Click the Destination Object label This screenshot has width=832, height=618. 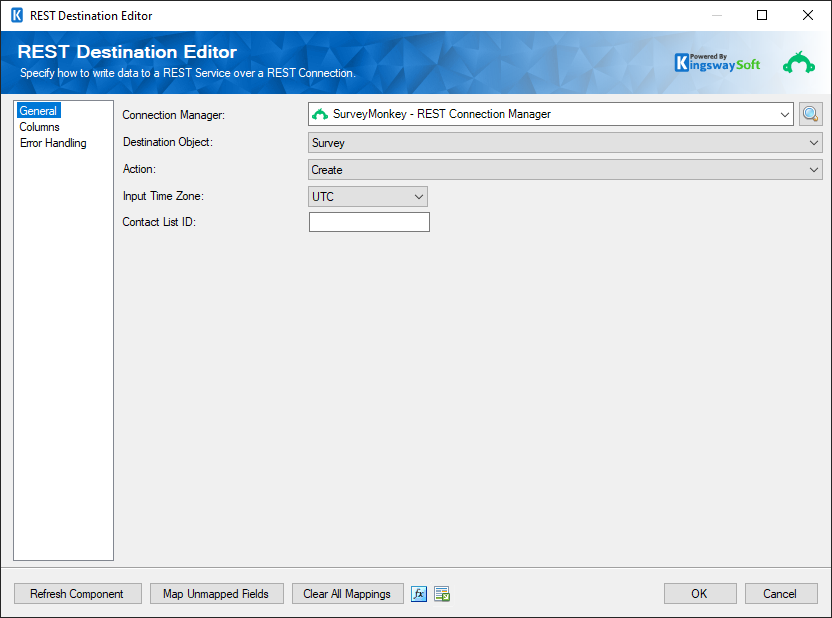coord(168,142)
